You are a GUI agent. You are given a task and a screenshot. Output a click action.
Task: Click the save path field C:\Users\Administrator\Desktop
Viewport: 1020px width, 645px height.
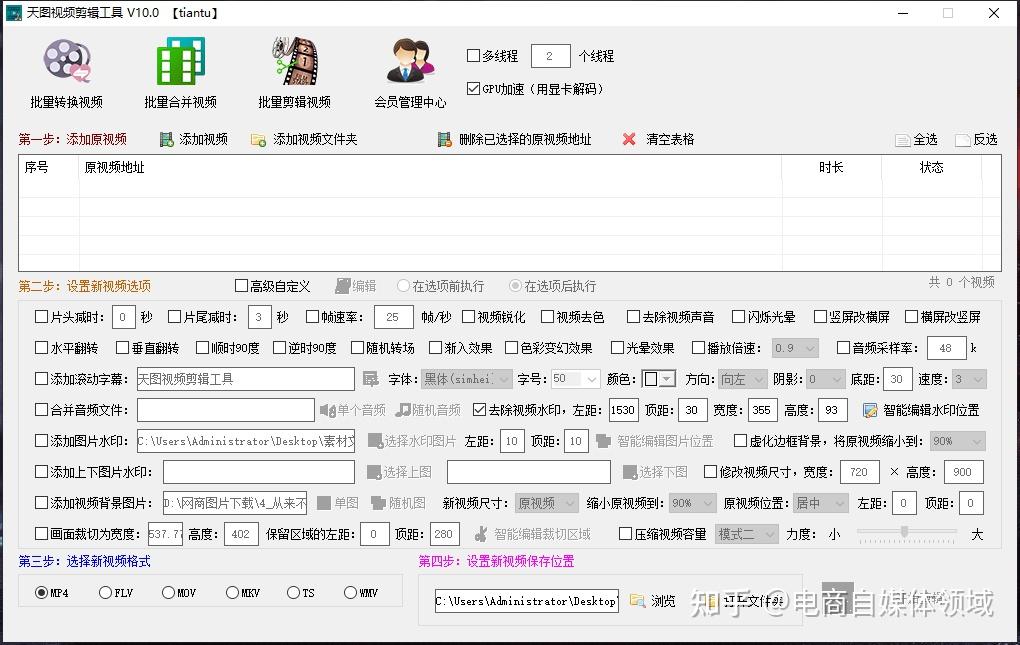(526, 601)
